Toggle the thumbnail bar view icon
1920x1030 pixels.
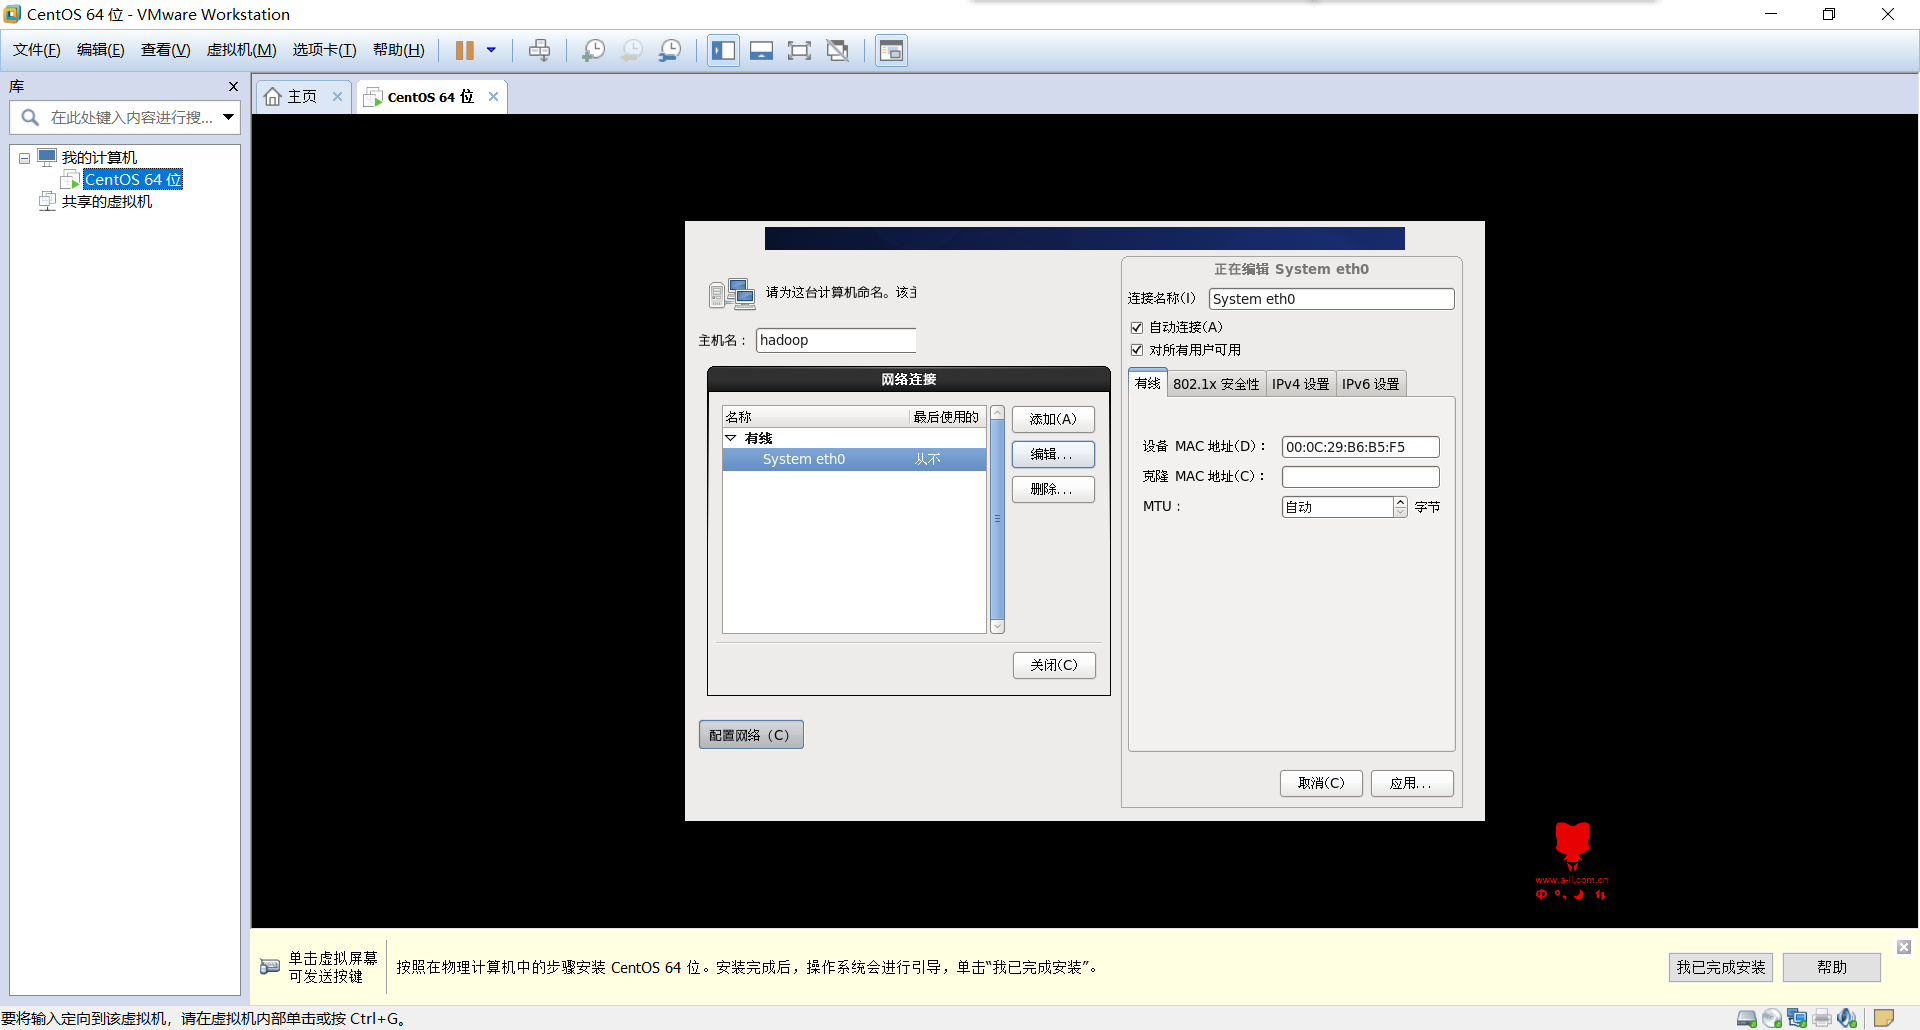[761, 50]
